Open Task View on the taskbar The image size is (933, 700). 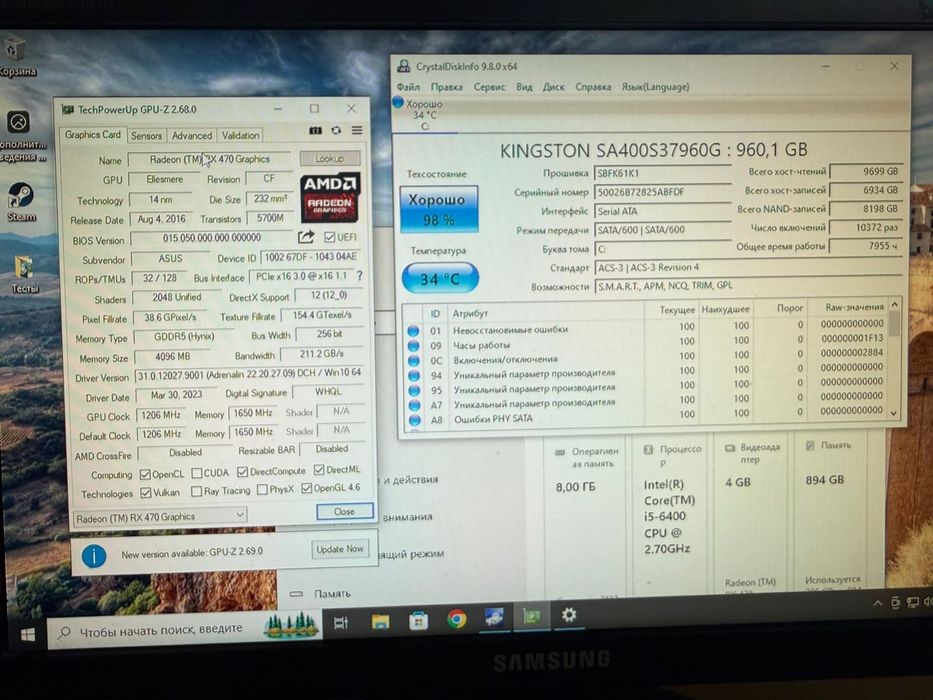coord(341,623)
